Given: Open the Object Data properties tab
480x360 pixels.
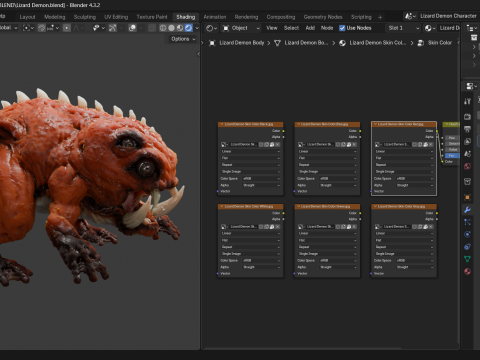Looking at the screenshot, I should 467,259.
